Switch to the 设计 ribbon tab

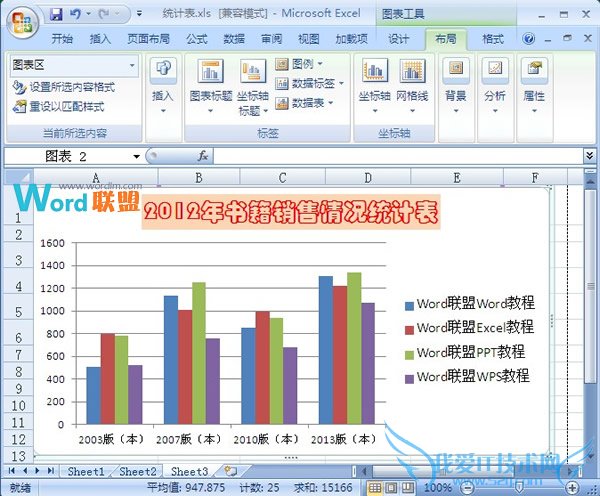398,39
